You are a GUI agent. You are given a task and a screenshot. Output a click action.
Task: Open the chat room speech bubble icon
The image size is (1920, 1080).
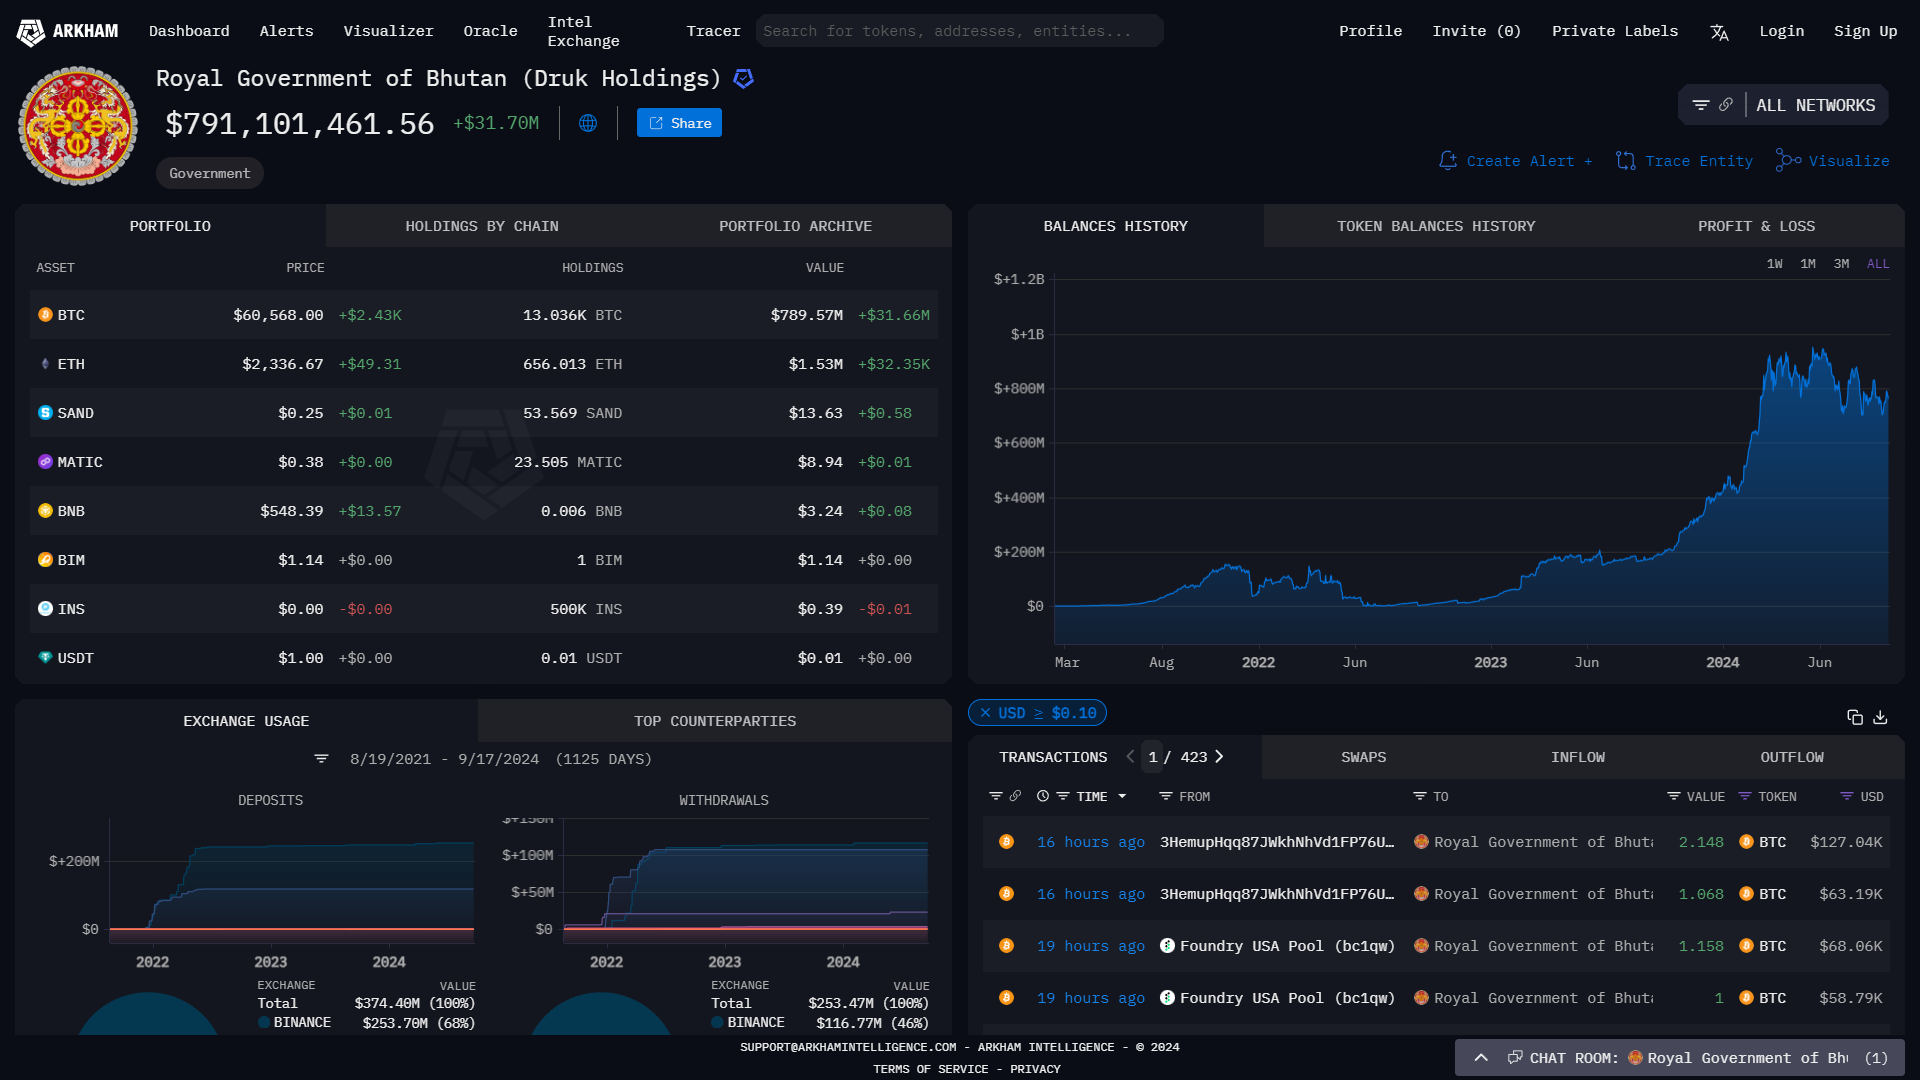tap(1515, 1058)
